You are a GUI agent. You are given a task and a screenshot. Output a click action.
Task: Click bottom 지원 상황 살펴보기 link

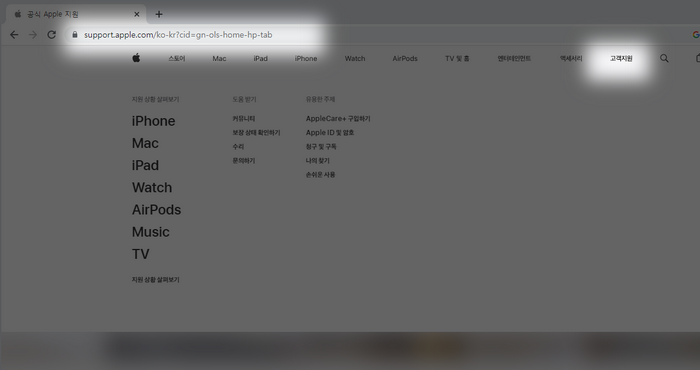pyautogui.click(x=155, y=280)
